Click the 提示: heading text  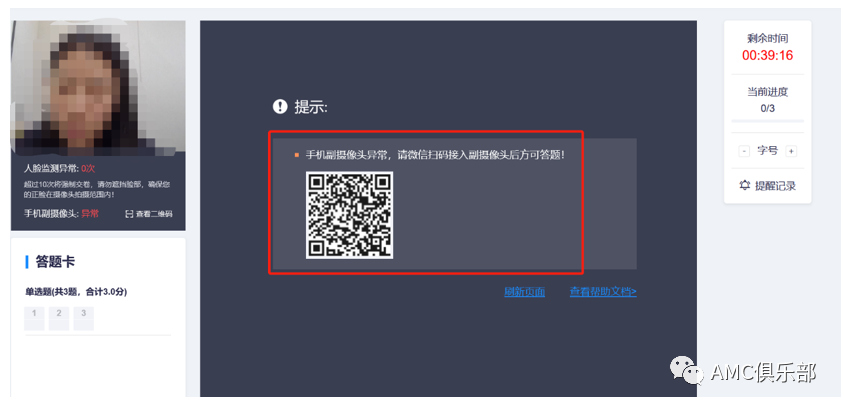click(x=311, y=107)
